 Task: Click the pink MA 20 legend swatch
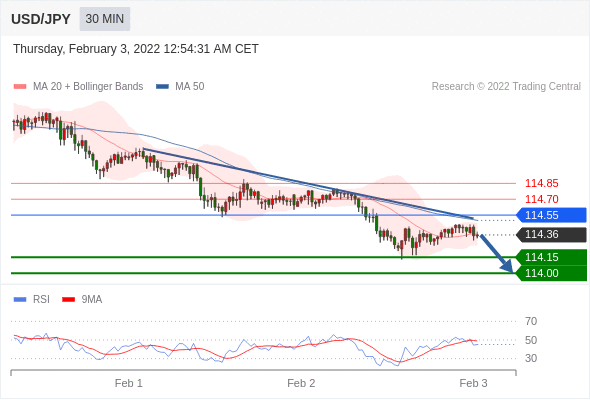pyautogui.click(x=20, y=87)
